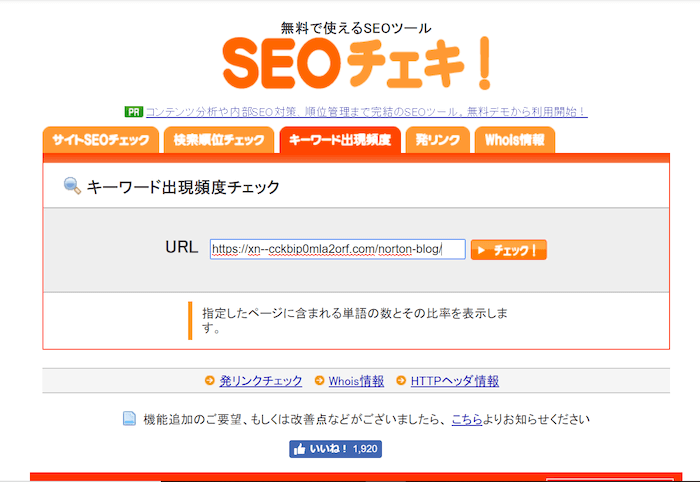Click the キーワード出現頻度チェック heading text
This screenshot has width=700, height=482.
[183, 187]
